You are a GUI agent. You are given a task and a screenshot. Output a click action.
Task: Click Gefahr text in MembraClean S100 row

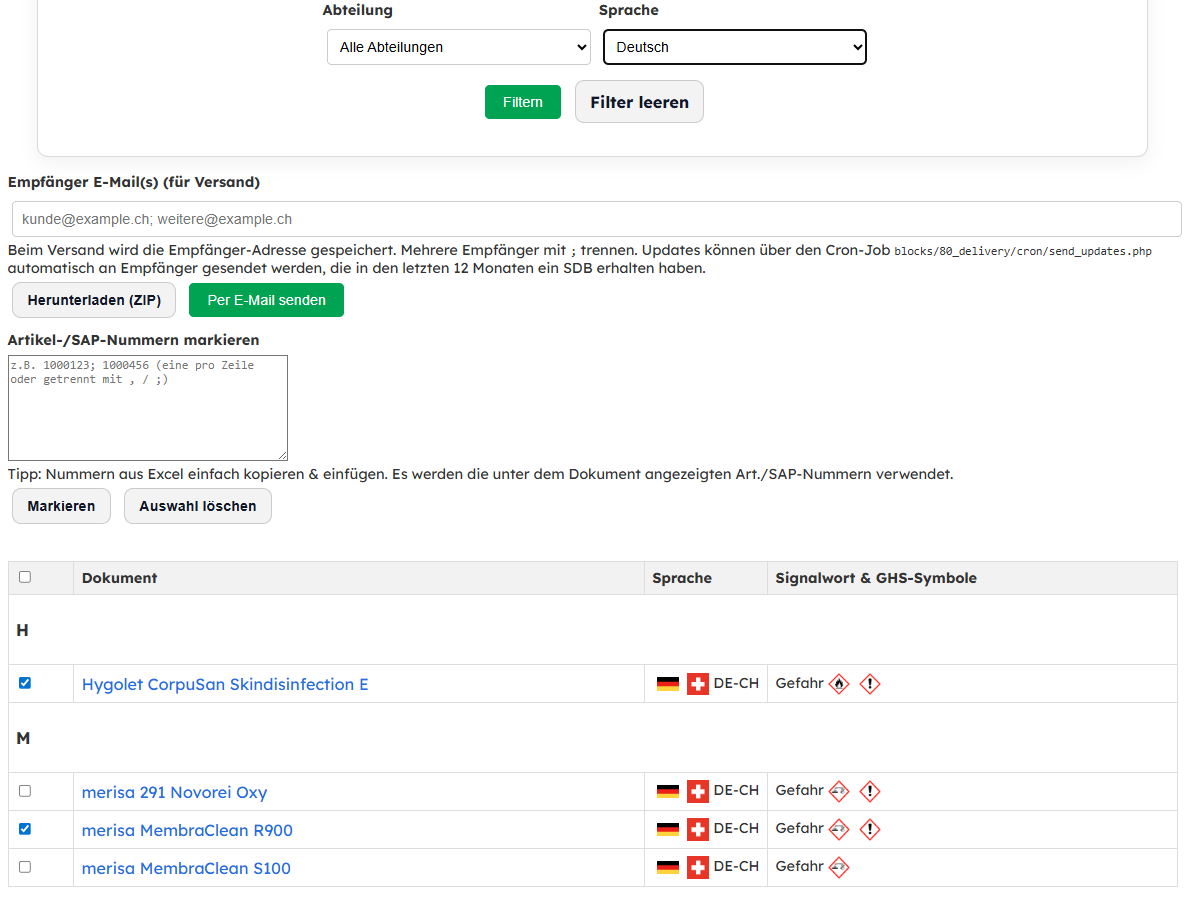[x=799, y=866]
